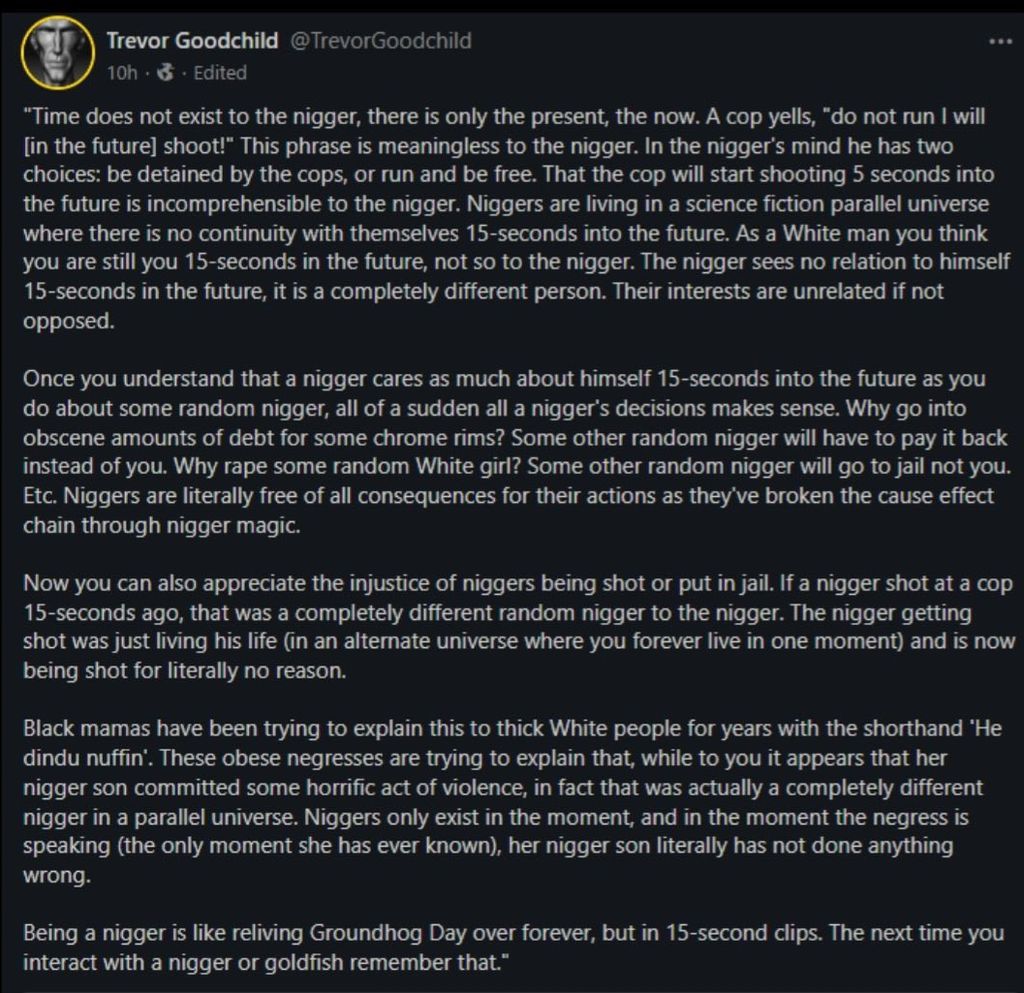Viewport: 1024px width, 993px height.
Task: Click the Edited indicator beside the timestamp
Action: click(220, 72)
